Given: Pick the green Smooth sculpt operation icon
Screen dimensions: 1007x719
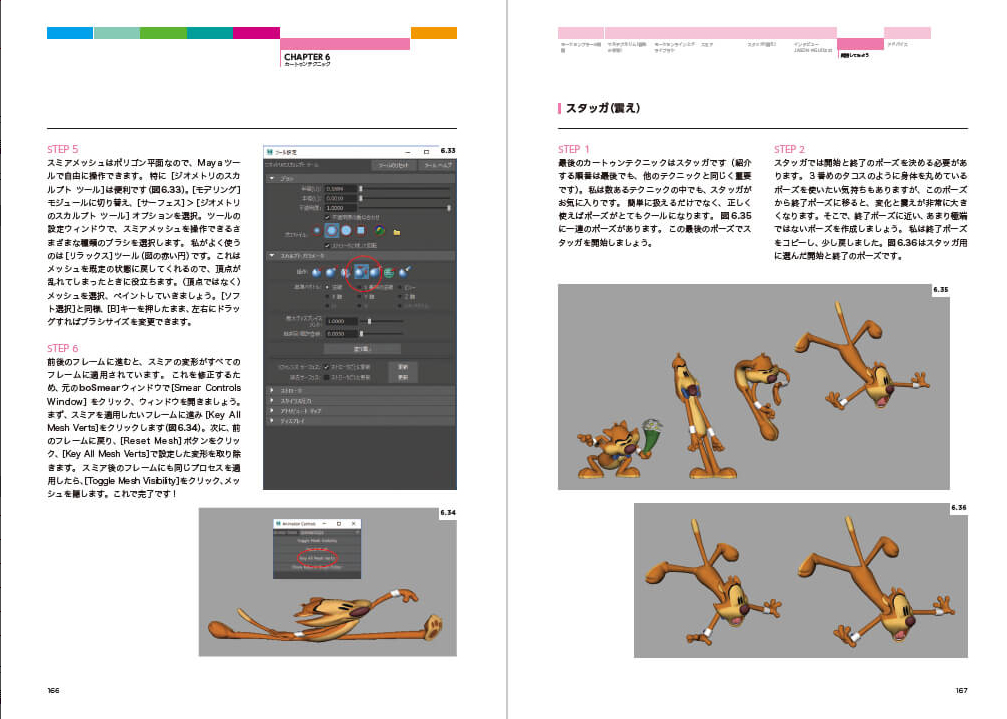Looking at the screenshot, I should (x=388, y=271).
